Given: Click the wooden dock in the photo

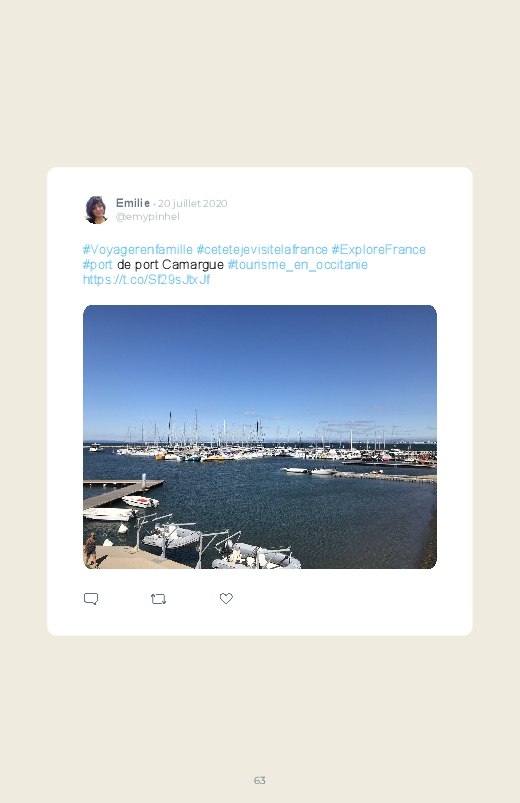Looking at the screenshot, I should click(x=121, y=492).
